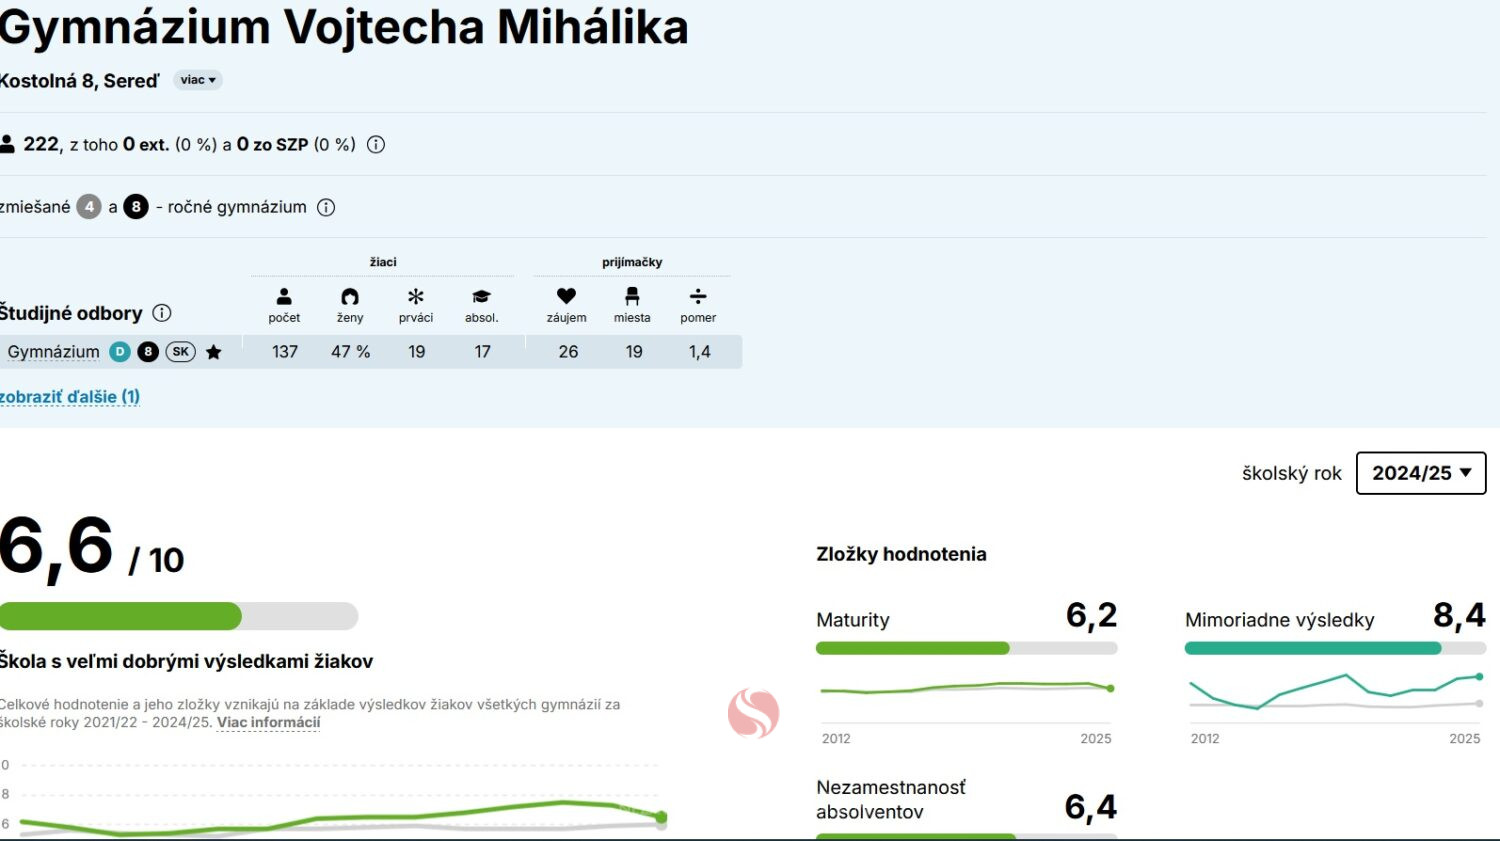The width and height of the screenshot is (1500, 841).
Task: Click the chair miesta column icon
Action: pyautogui.click(x=632, y=296)
